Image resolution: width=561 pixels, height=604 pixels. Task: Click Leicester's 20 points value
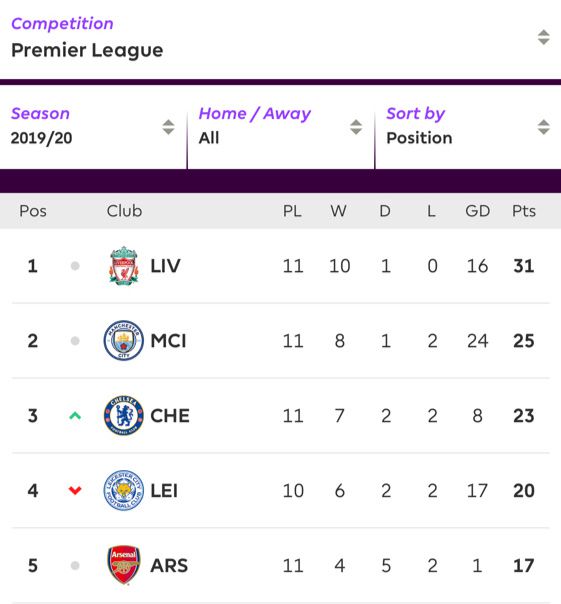(x=524, y=490)
